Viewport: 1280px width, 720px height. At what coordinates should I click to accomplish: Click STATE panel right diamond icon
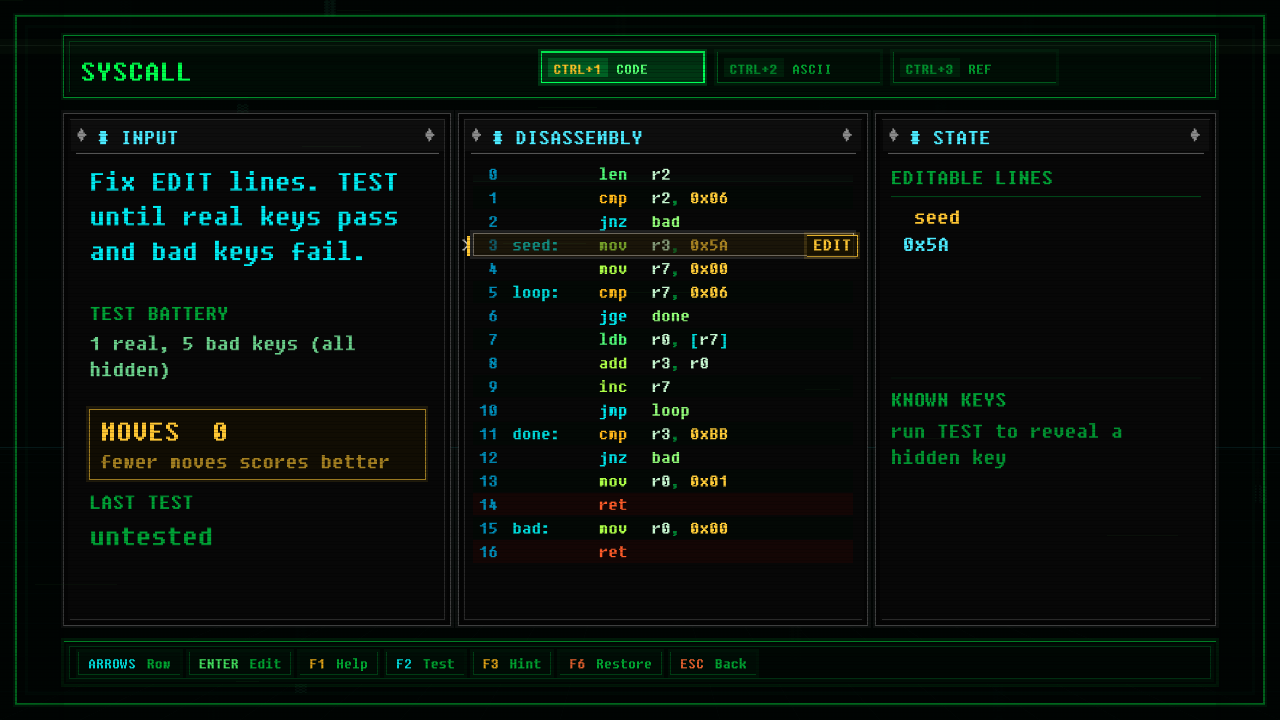(x=1195, y=136)
